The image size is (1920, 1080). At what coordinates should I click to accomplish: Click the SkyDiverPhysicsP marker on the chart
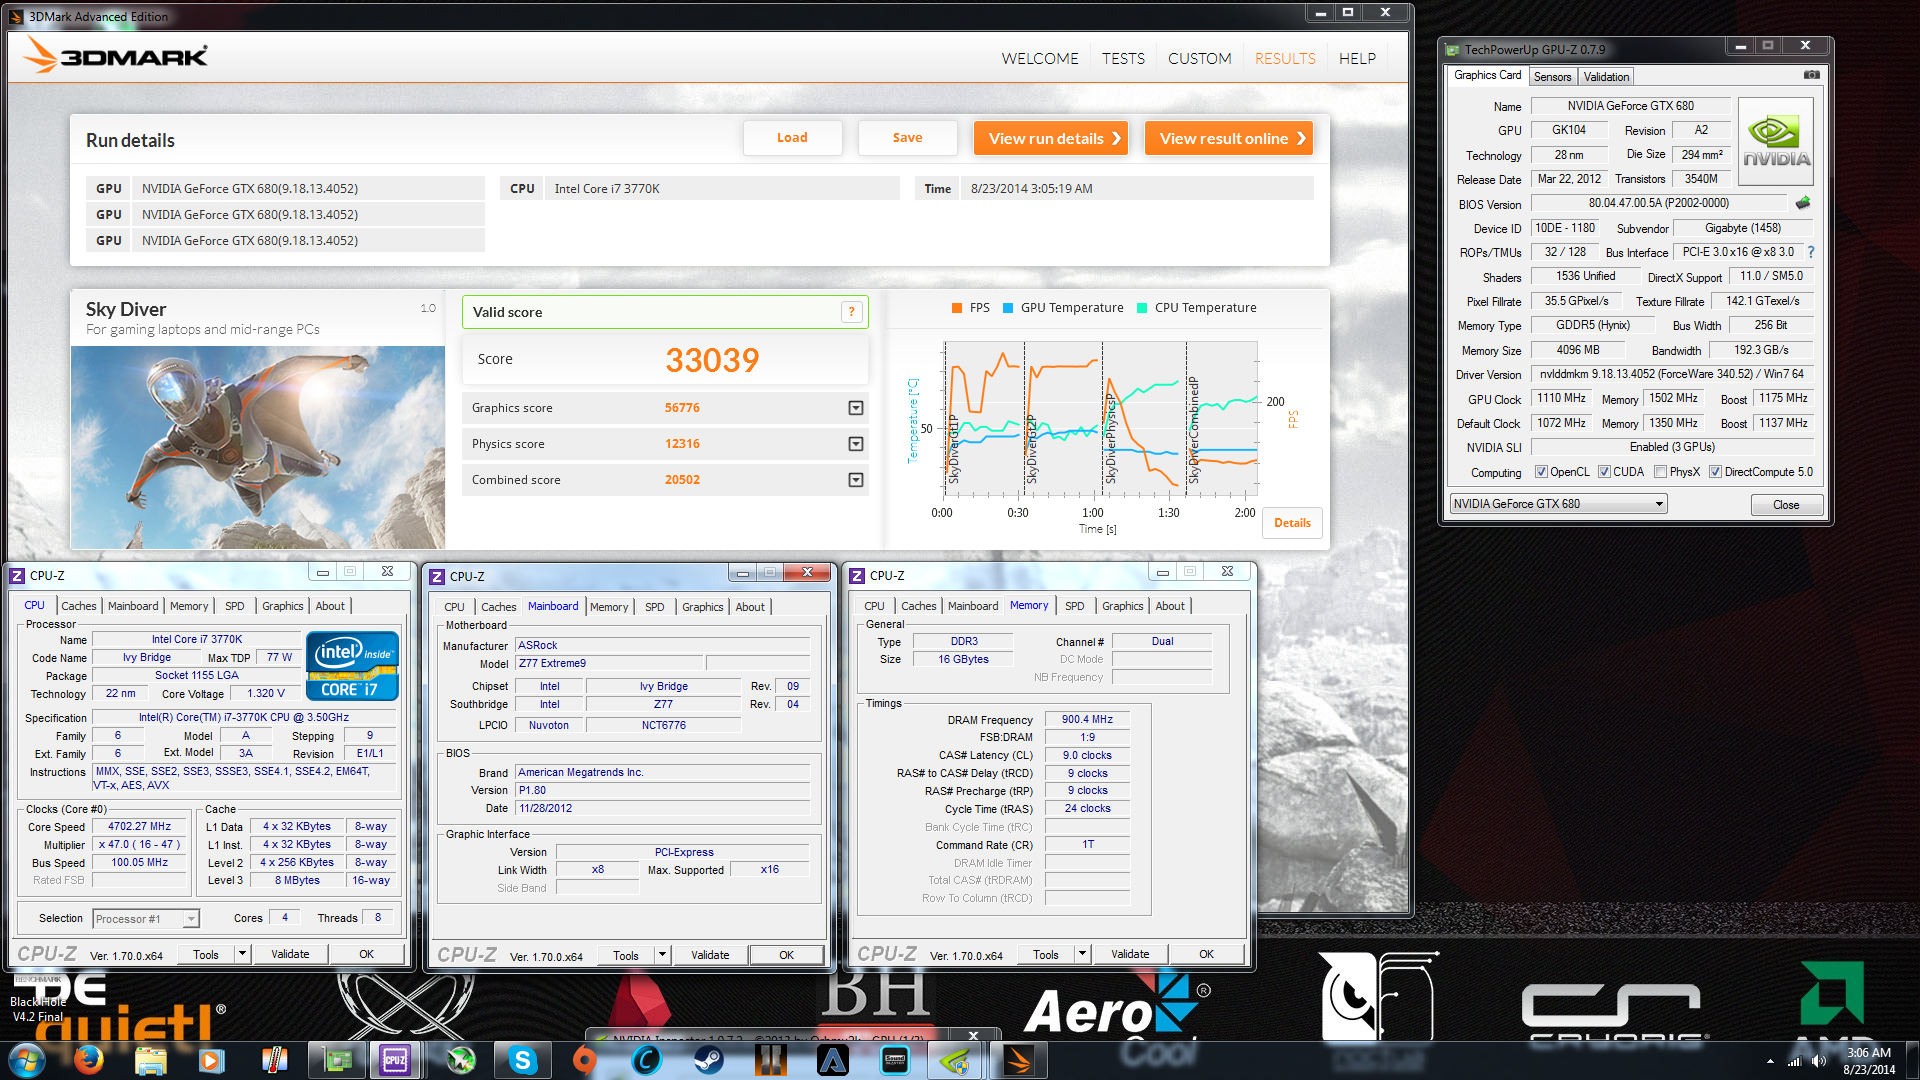point(1109,440)
